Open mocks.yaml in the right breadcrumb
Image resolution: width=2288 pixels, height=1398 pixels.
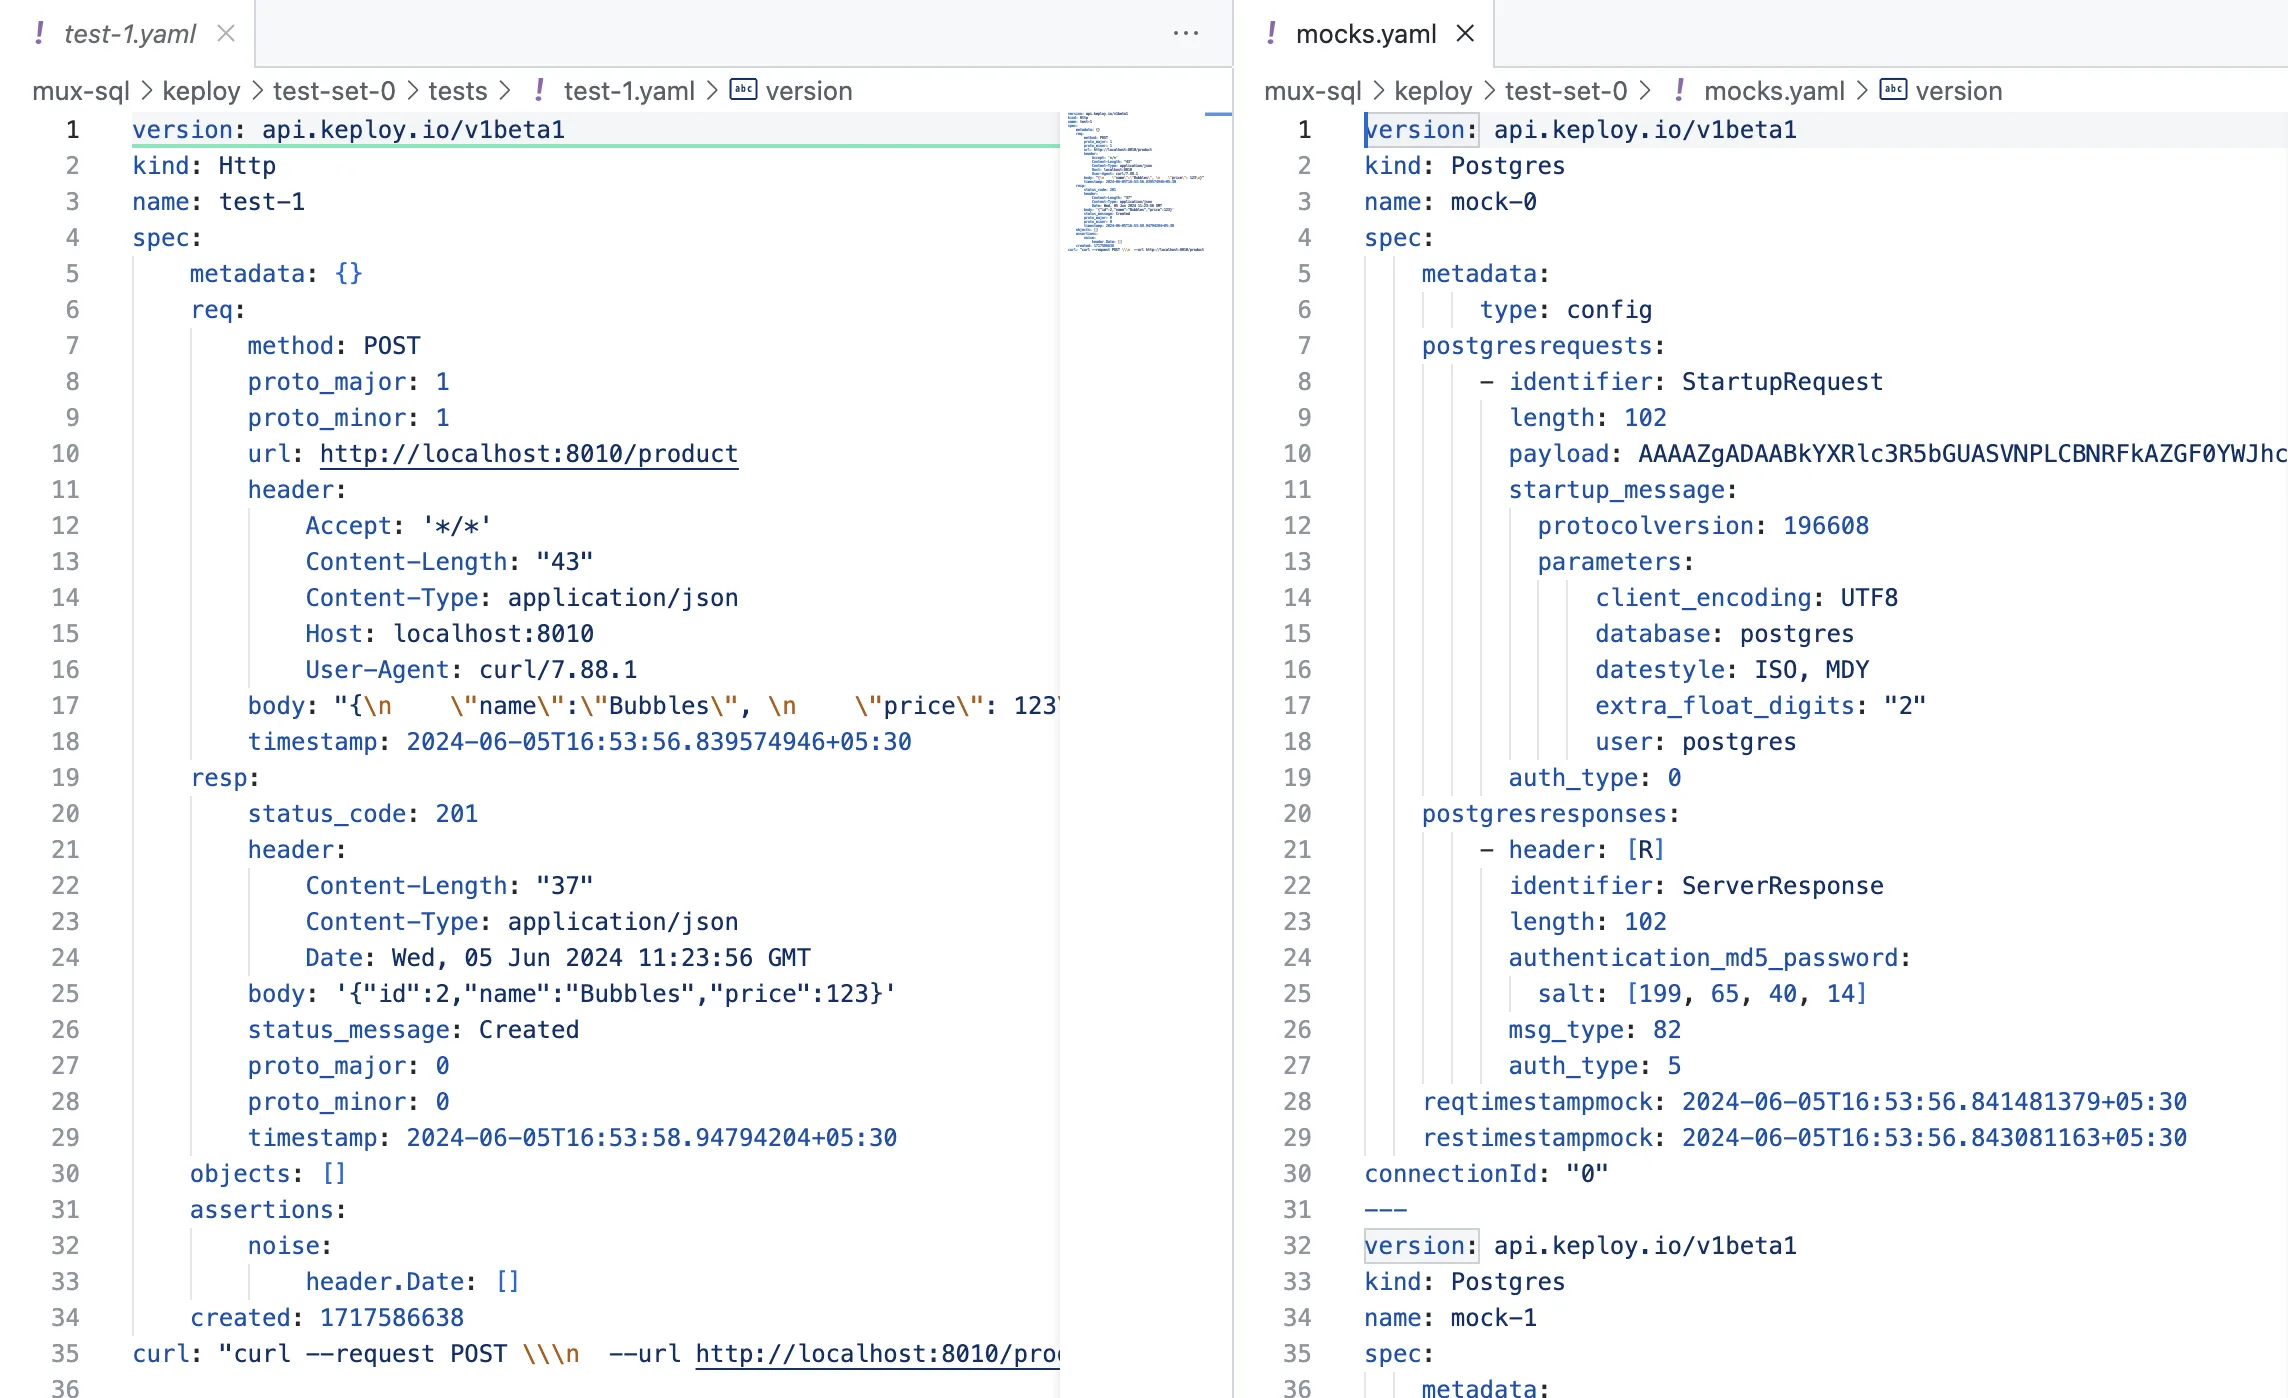(1774, 91)
